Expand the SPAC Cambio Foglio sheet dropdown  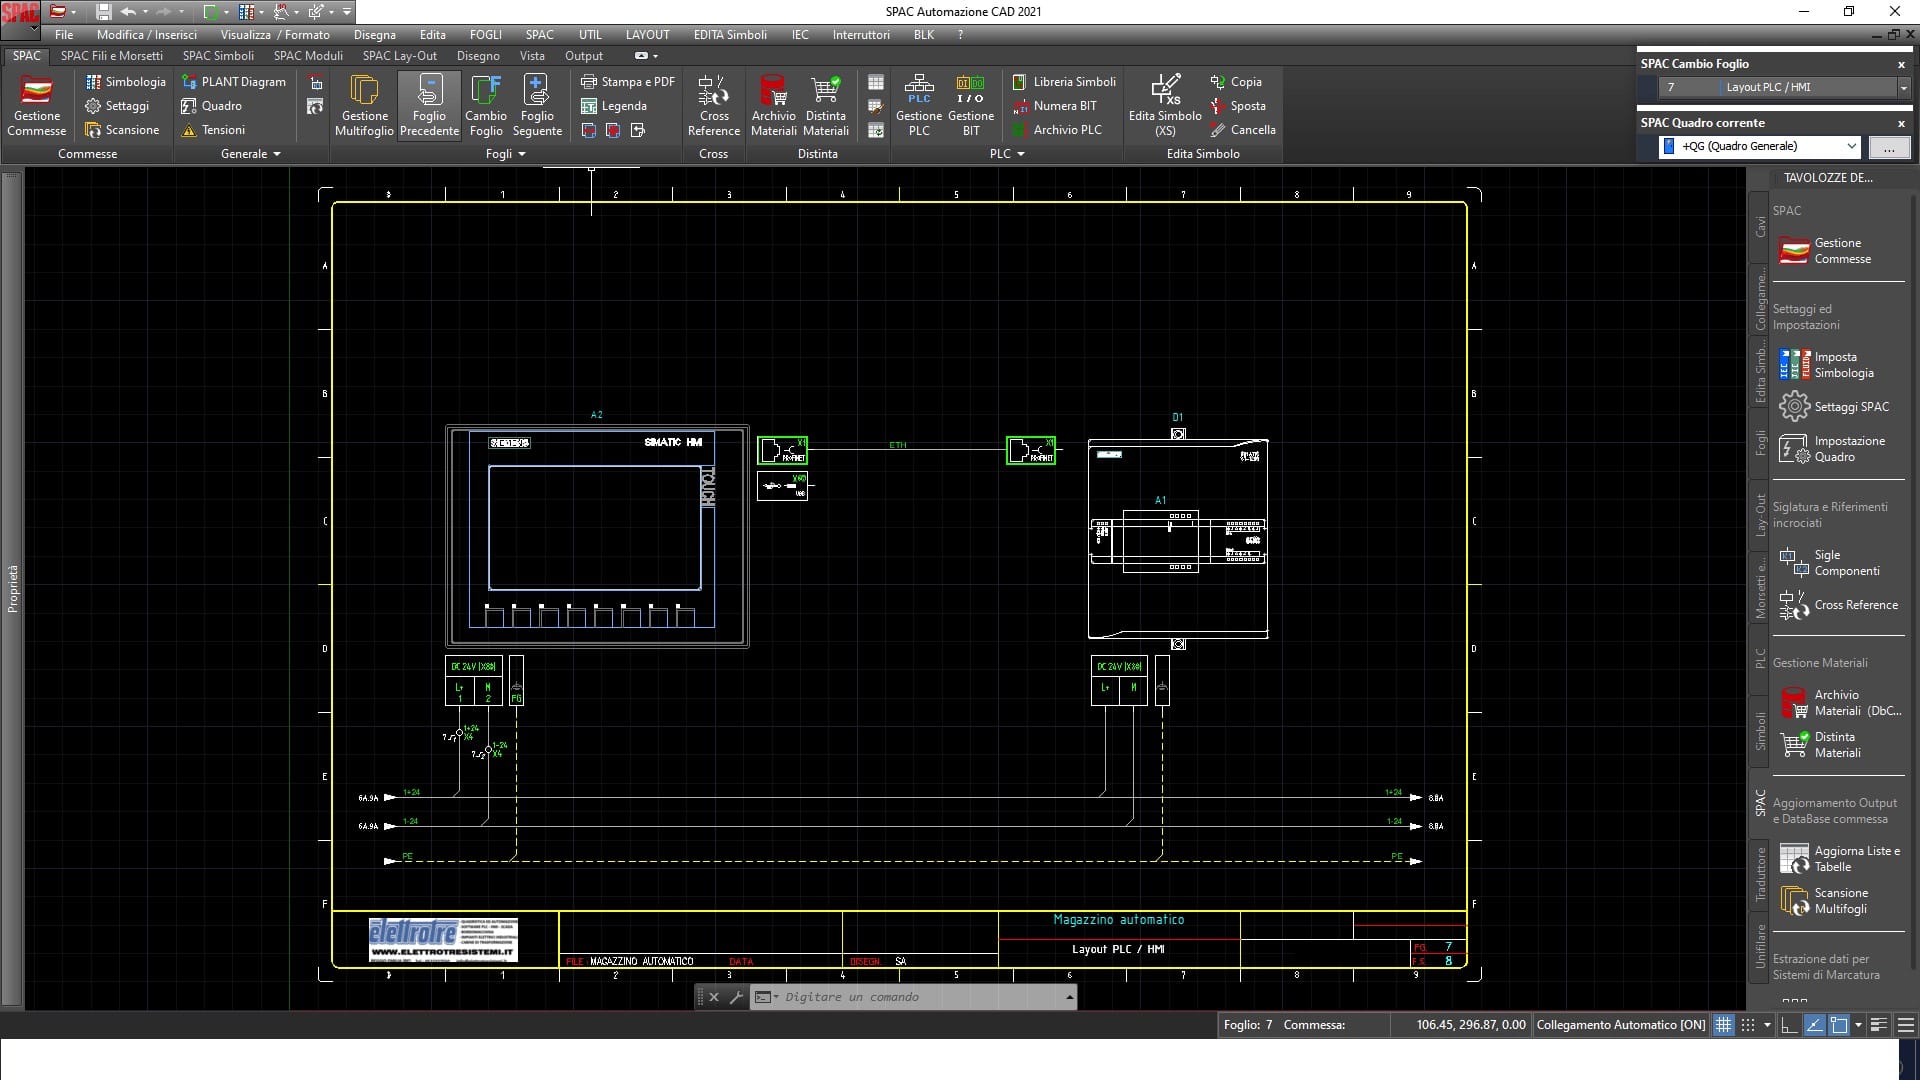[x=1902, y=88]
